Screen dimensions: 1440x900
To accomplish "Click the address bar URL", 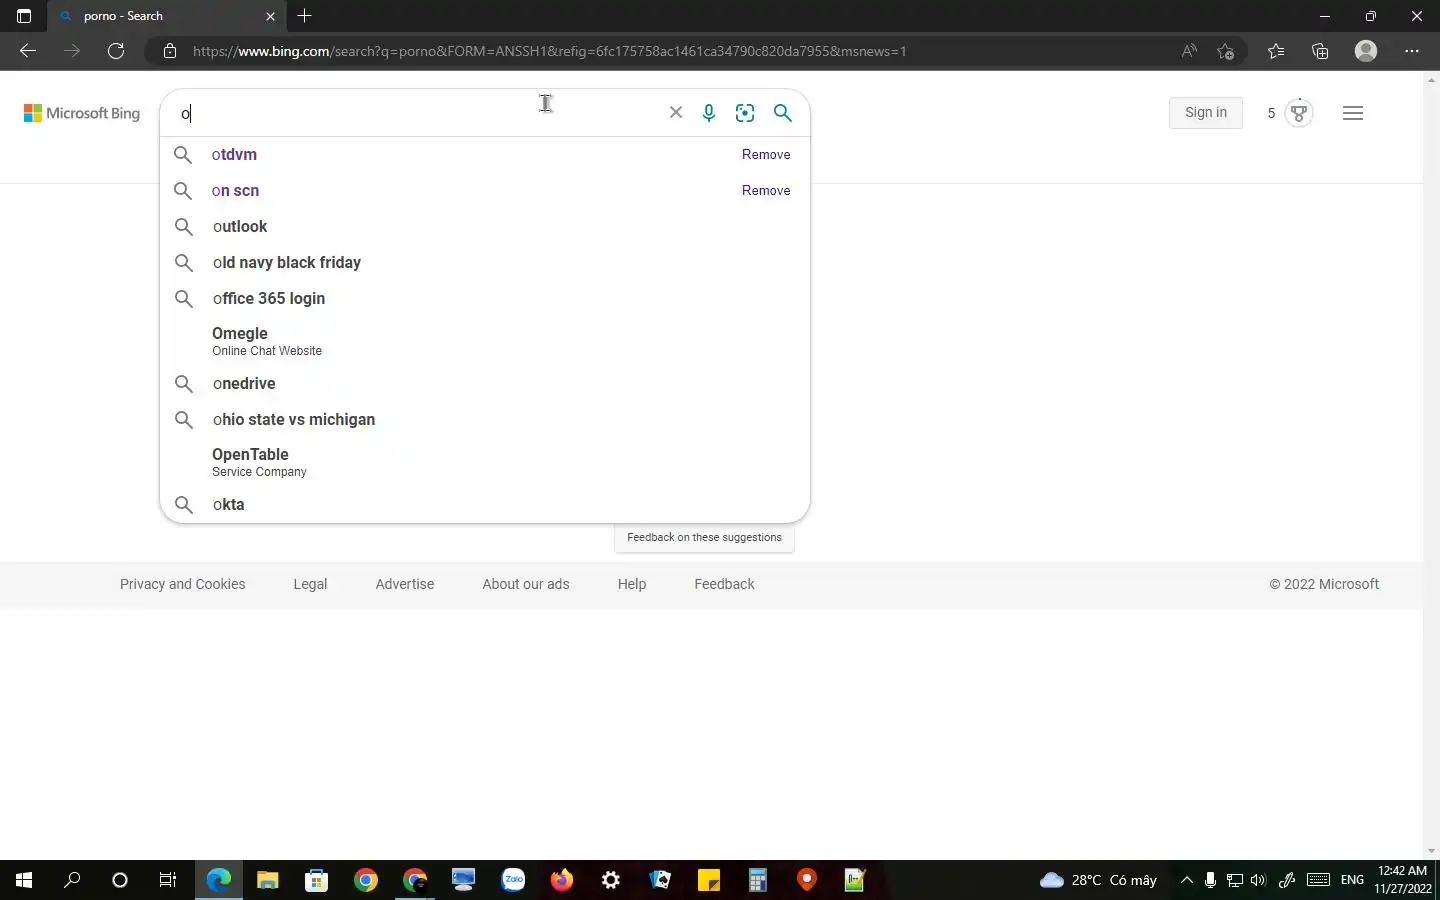I will [549, 51].
